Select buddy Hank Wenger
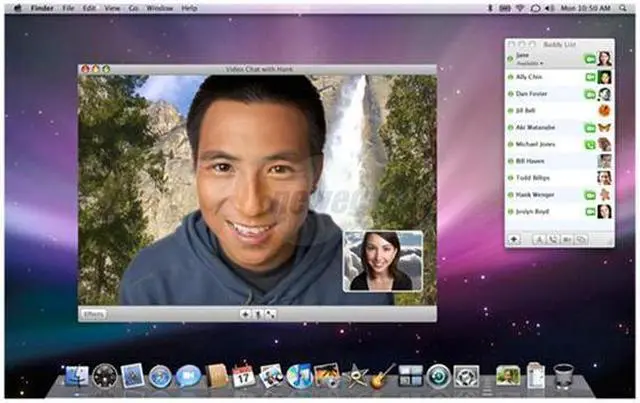Viewport: 640px width, 403px height. pyautogui.click(x=559, y=195)
